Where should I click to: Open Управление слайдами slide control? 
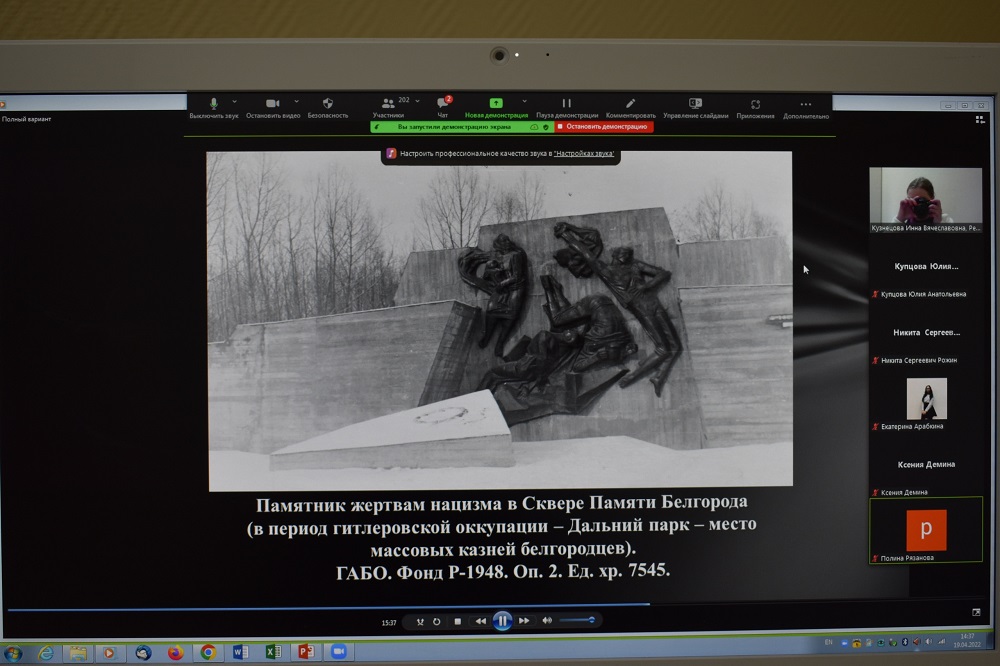(x=695, y=104)
